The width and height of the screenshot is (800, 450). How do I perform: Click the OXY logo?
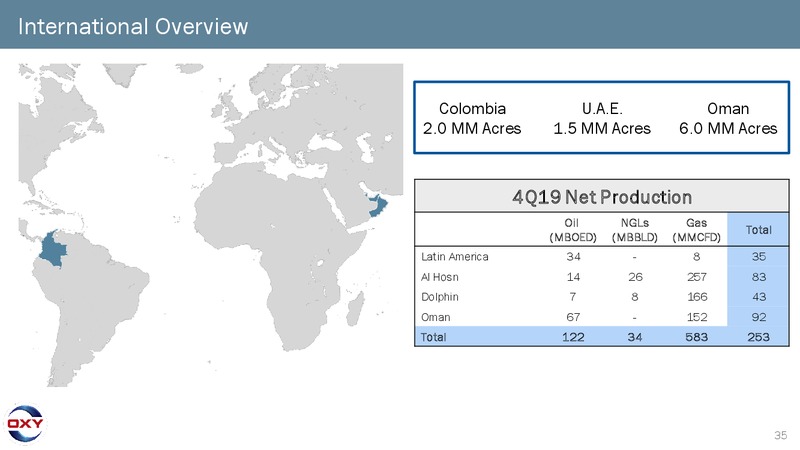(x=25, y=423)
